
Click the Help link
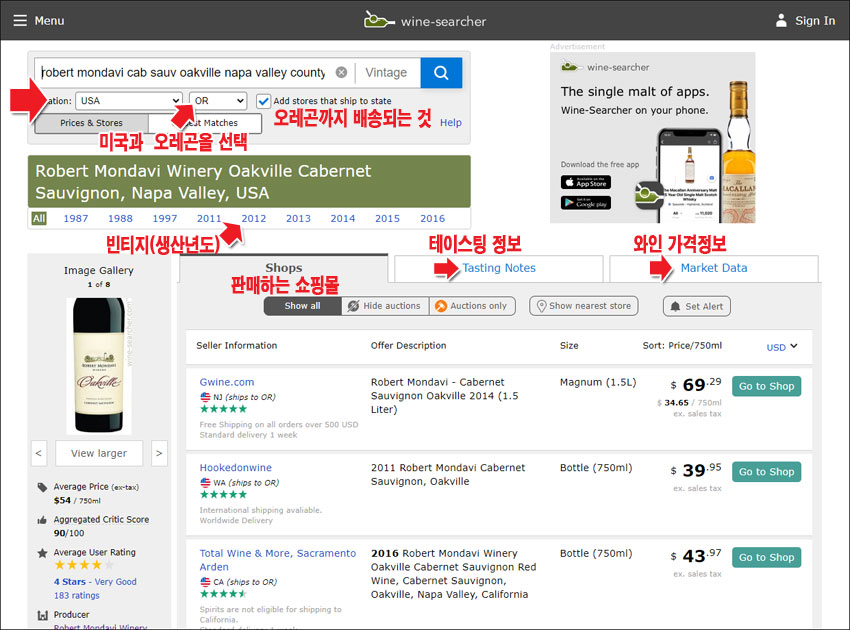450,123
